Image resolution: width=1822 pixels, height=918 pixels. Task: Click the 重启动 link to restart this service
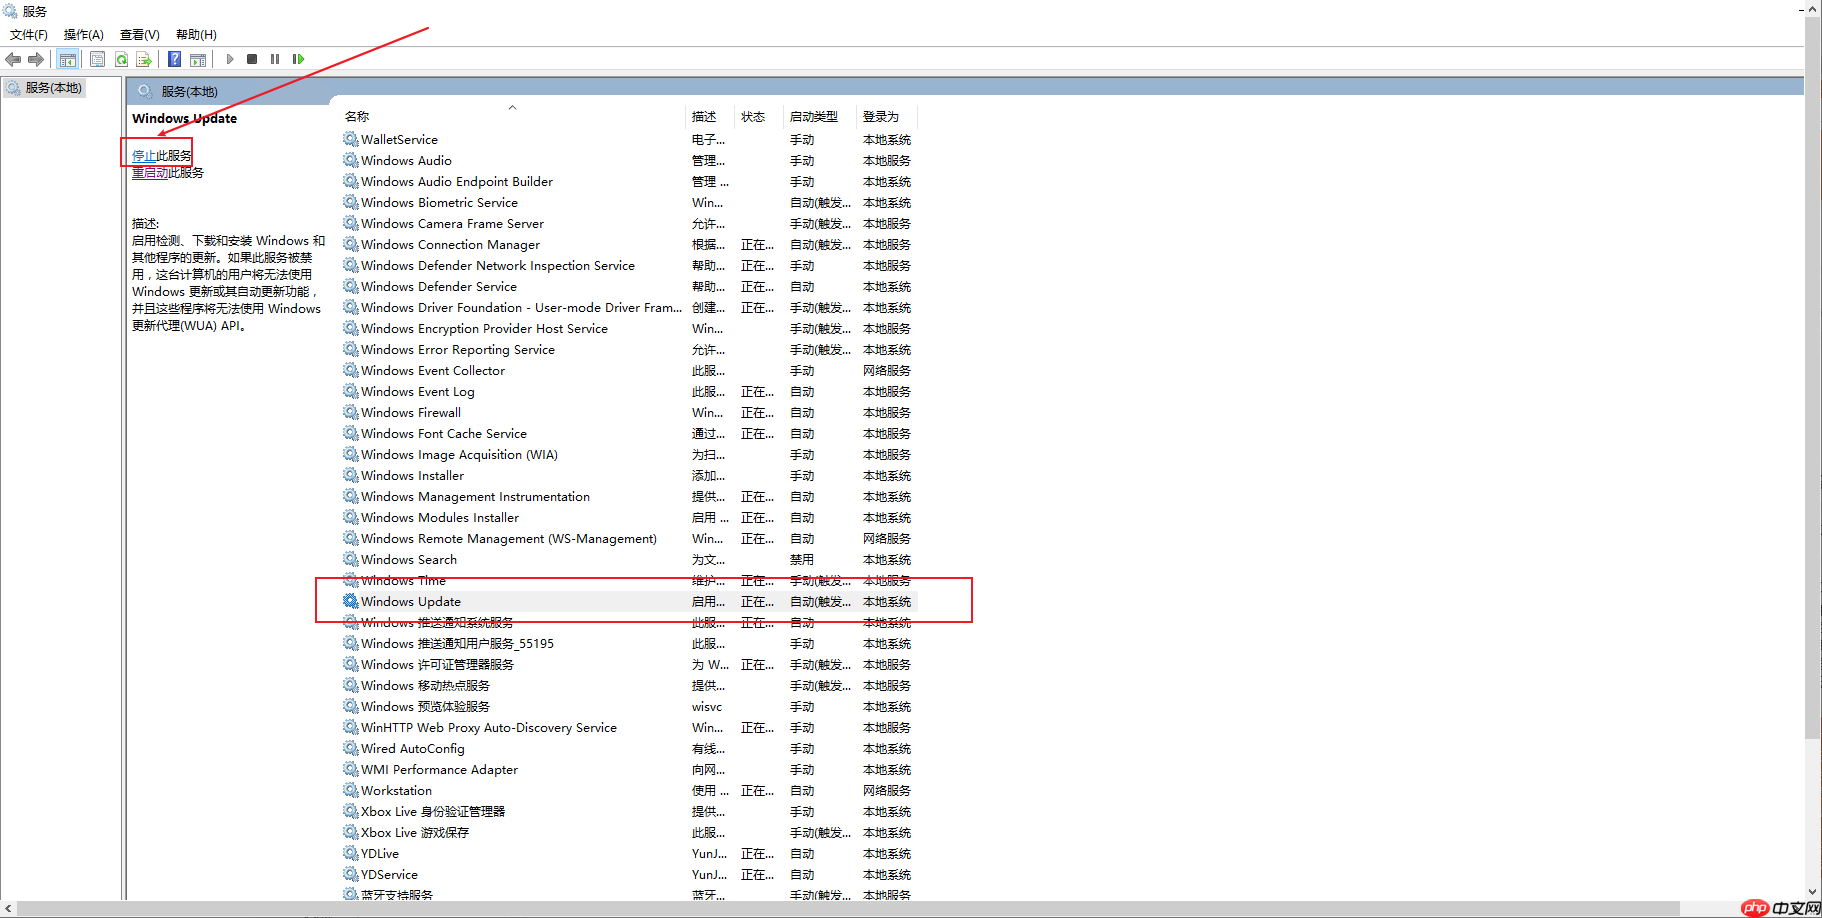(x=150, y=173)
